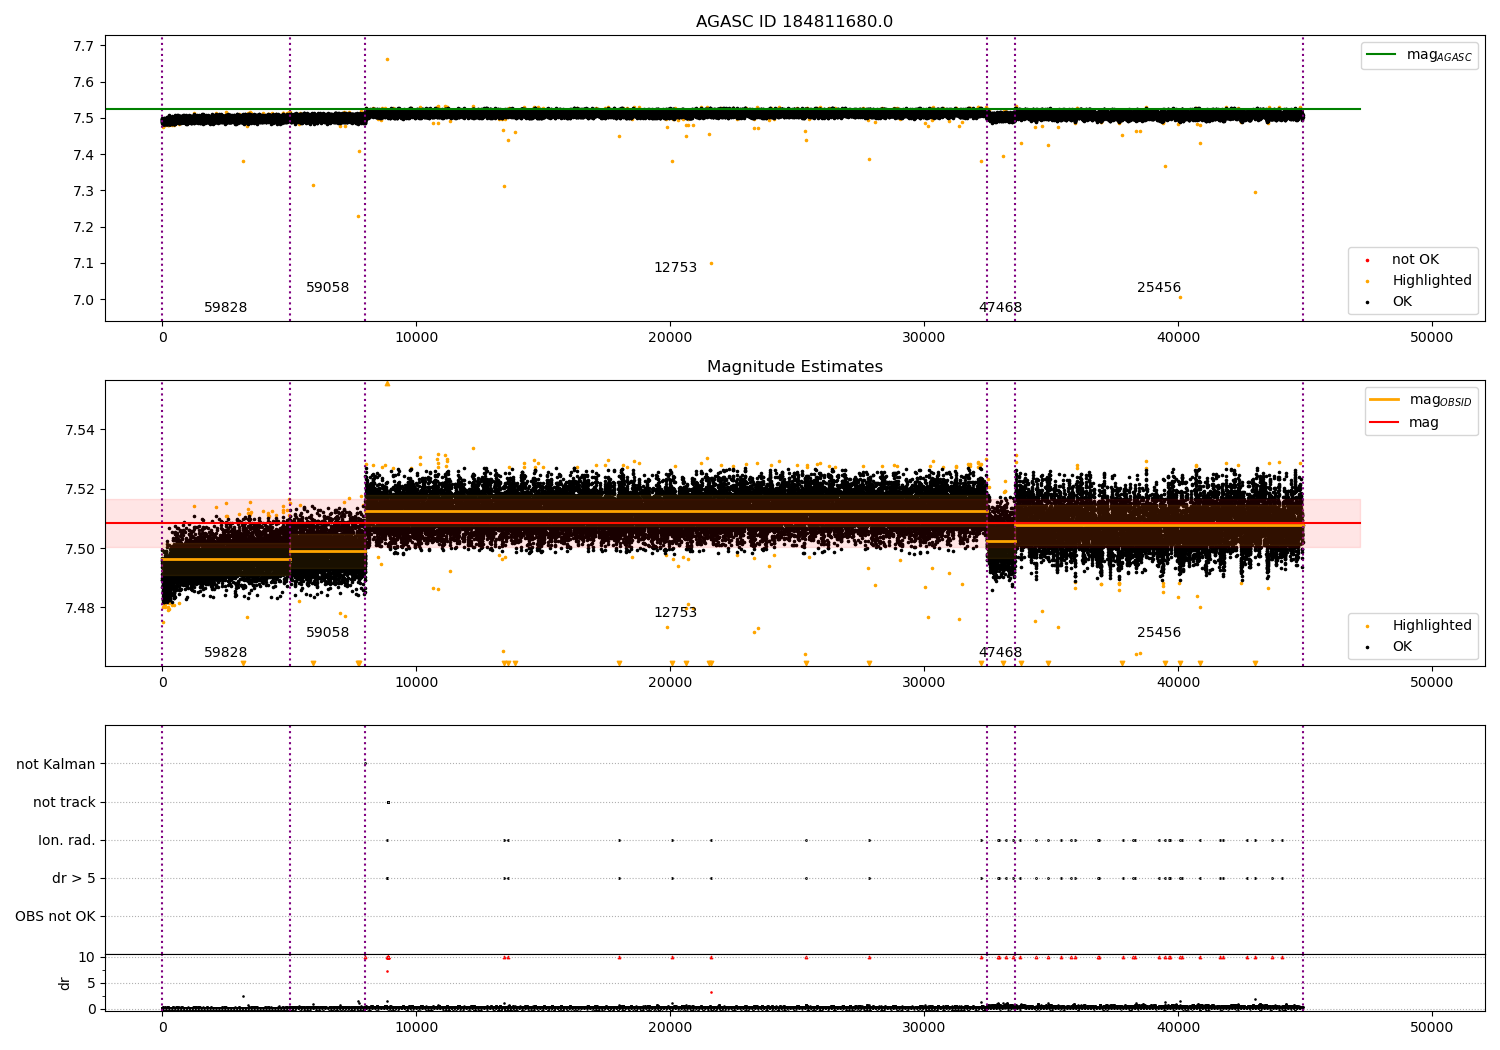Click obsid label 25456 in the AGASC ID plot
This screenshot has height=1050, width=1500.
pyautogui.click(x=1158, y=288)
